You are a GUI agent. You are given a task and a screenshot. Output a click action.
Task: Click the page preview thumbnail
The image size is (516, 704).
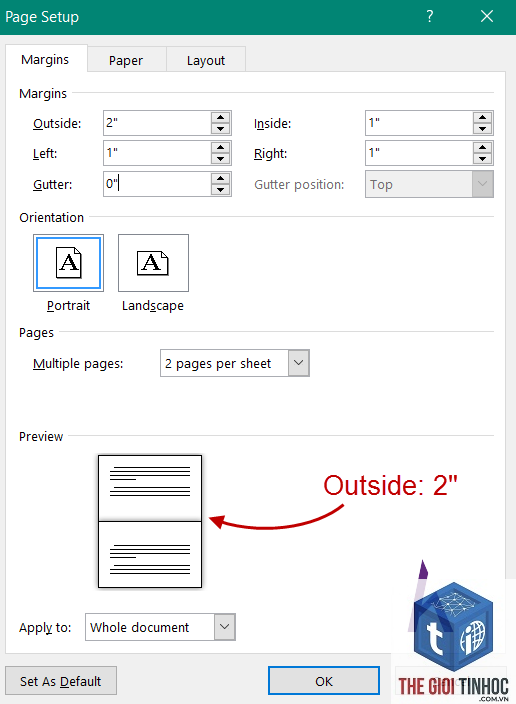(x=150, y=521)
